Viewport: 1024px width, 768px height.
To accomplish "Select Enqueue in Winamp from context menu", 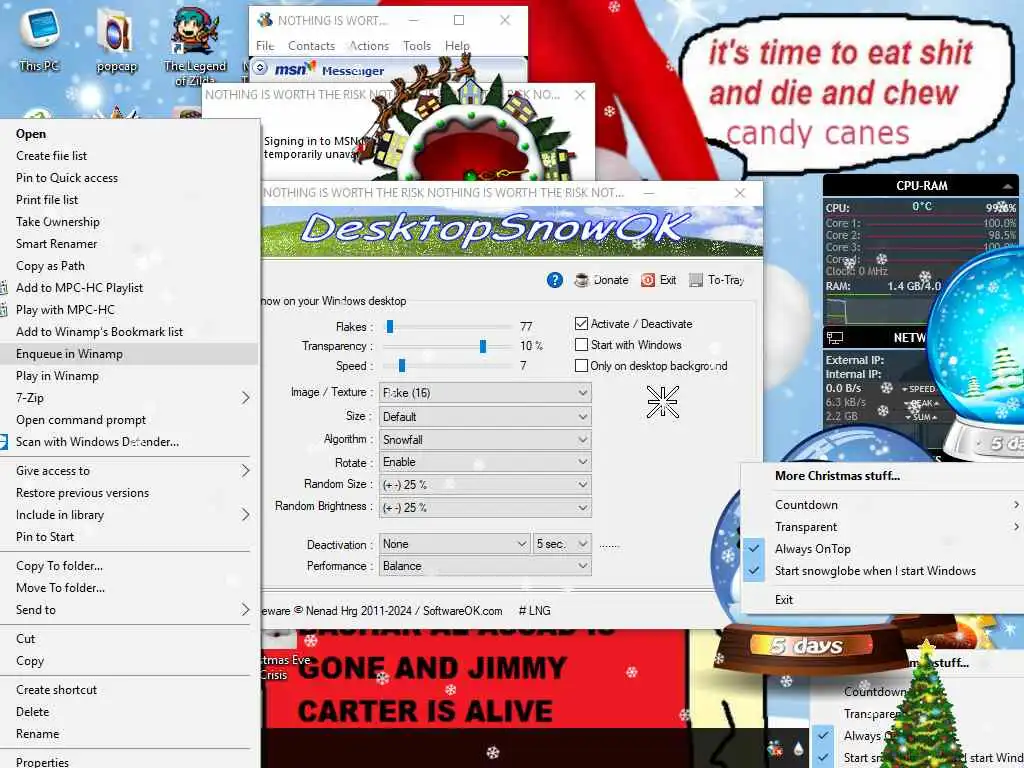I will [129, 354].
